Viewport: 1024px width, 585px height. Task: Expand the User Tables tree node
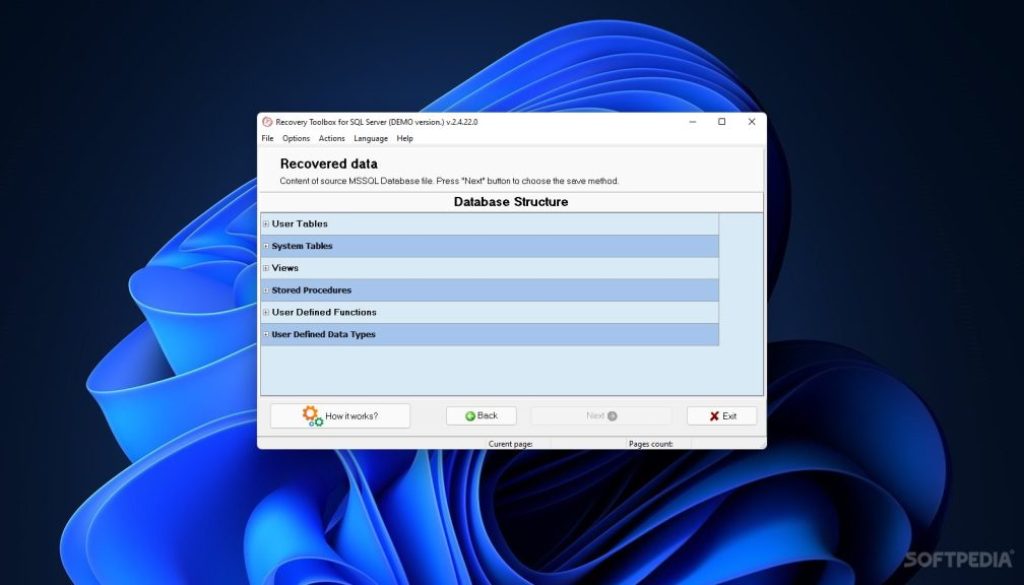(266, 224)
